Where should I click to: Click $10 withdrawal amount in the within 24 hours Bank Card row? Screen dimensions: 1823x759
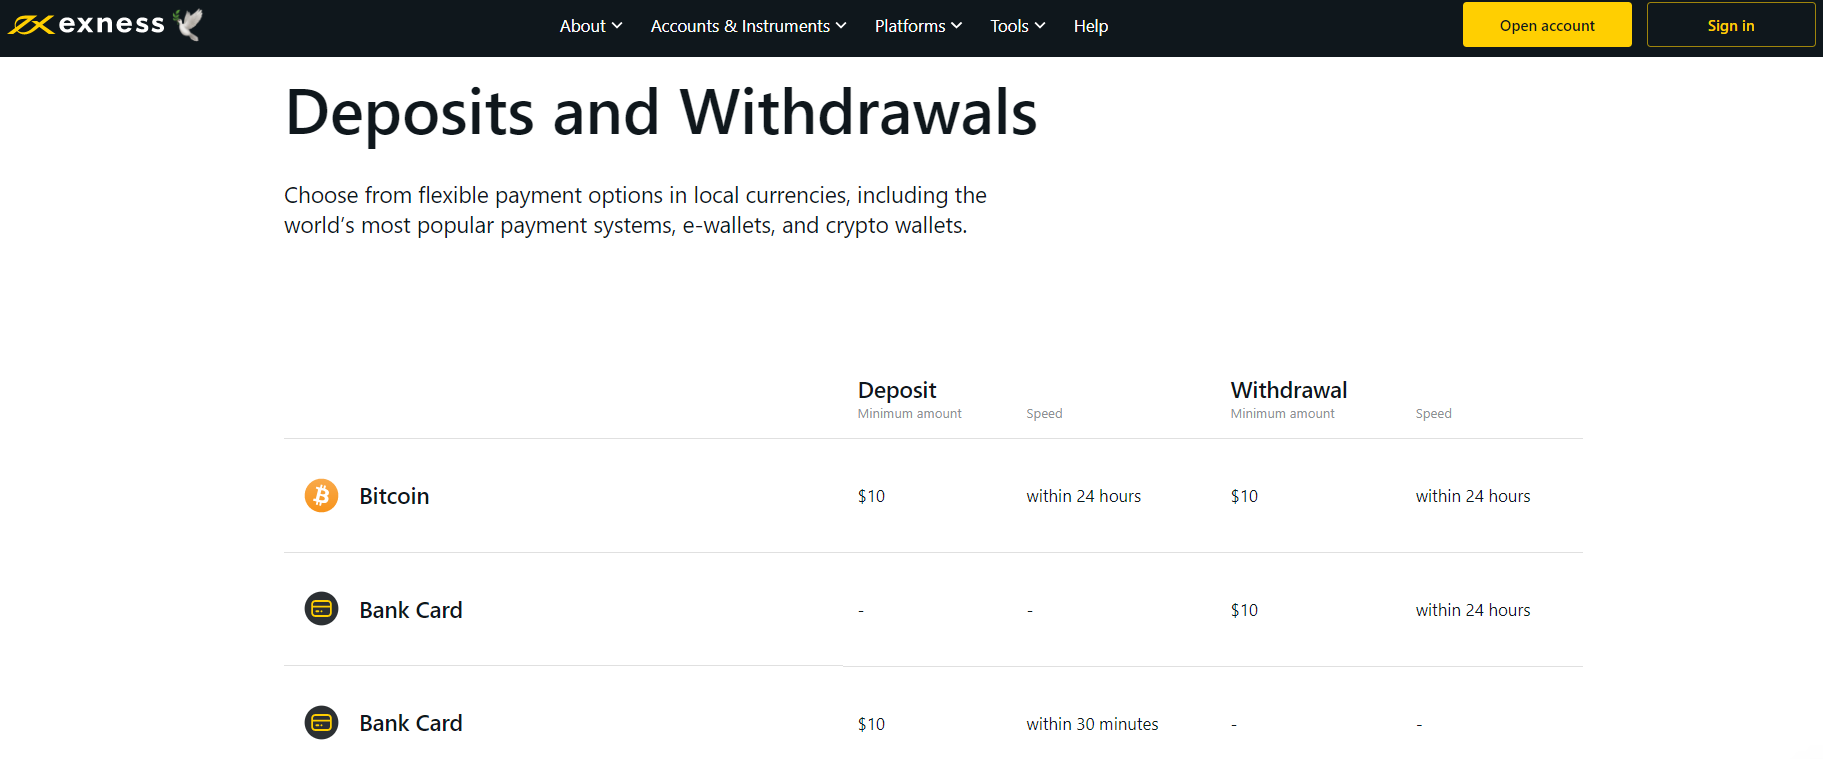(x=1244, y=610)
